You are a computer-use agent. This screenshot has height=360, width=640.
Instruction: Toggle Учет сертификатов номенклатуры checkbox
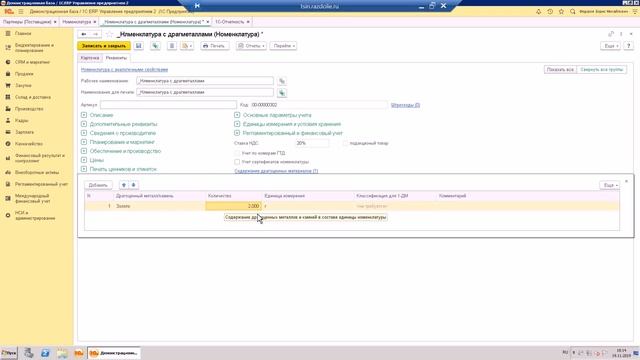pyautogui.click(x=237, y=162)
